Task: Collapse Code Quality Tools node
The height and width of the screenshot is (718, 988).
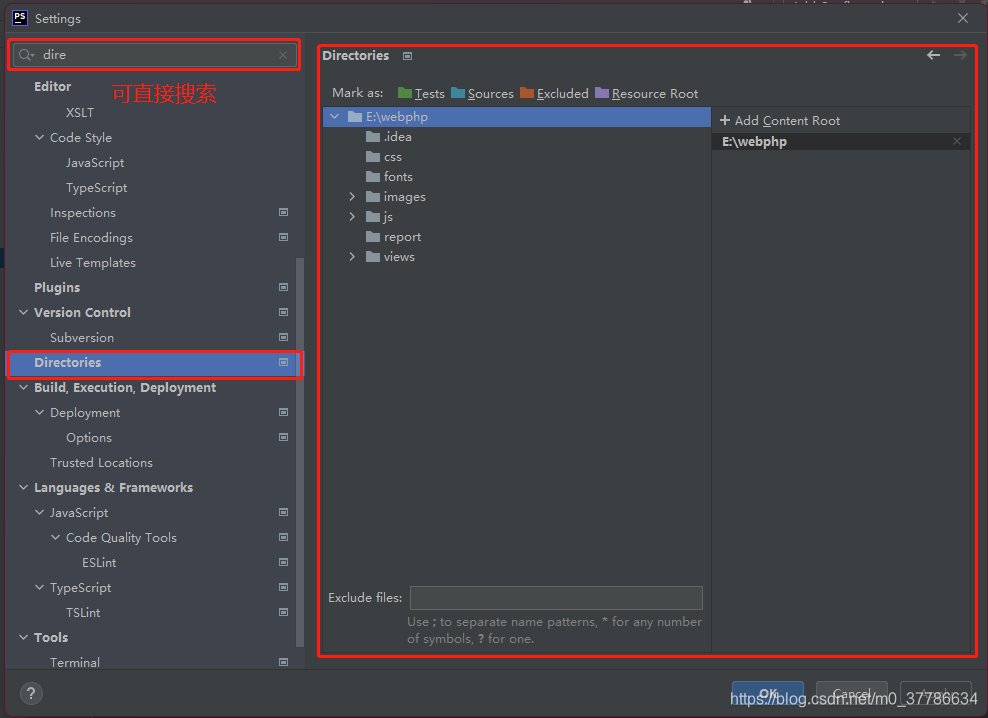Action: (55, 538)
